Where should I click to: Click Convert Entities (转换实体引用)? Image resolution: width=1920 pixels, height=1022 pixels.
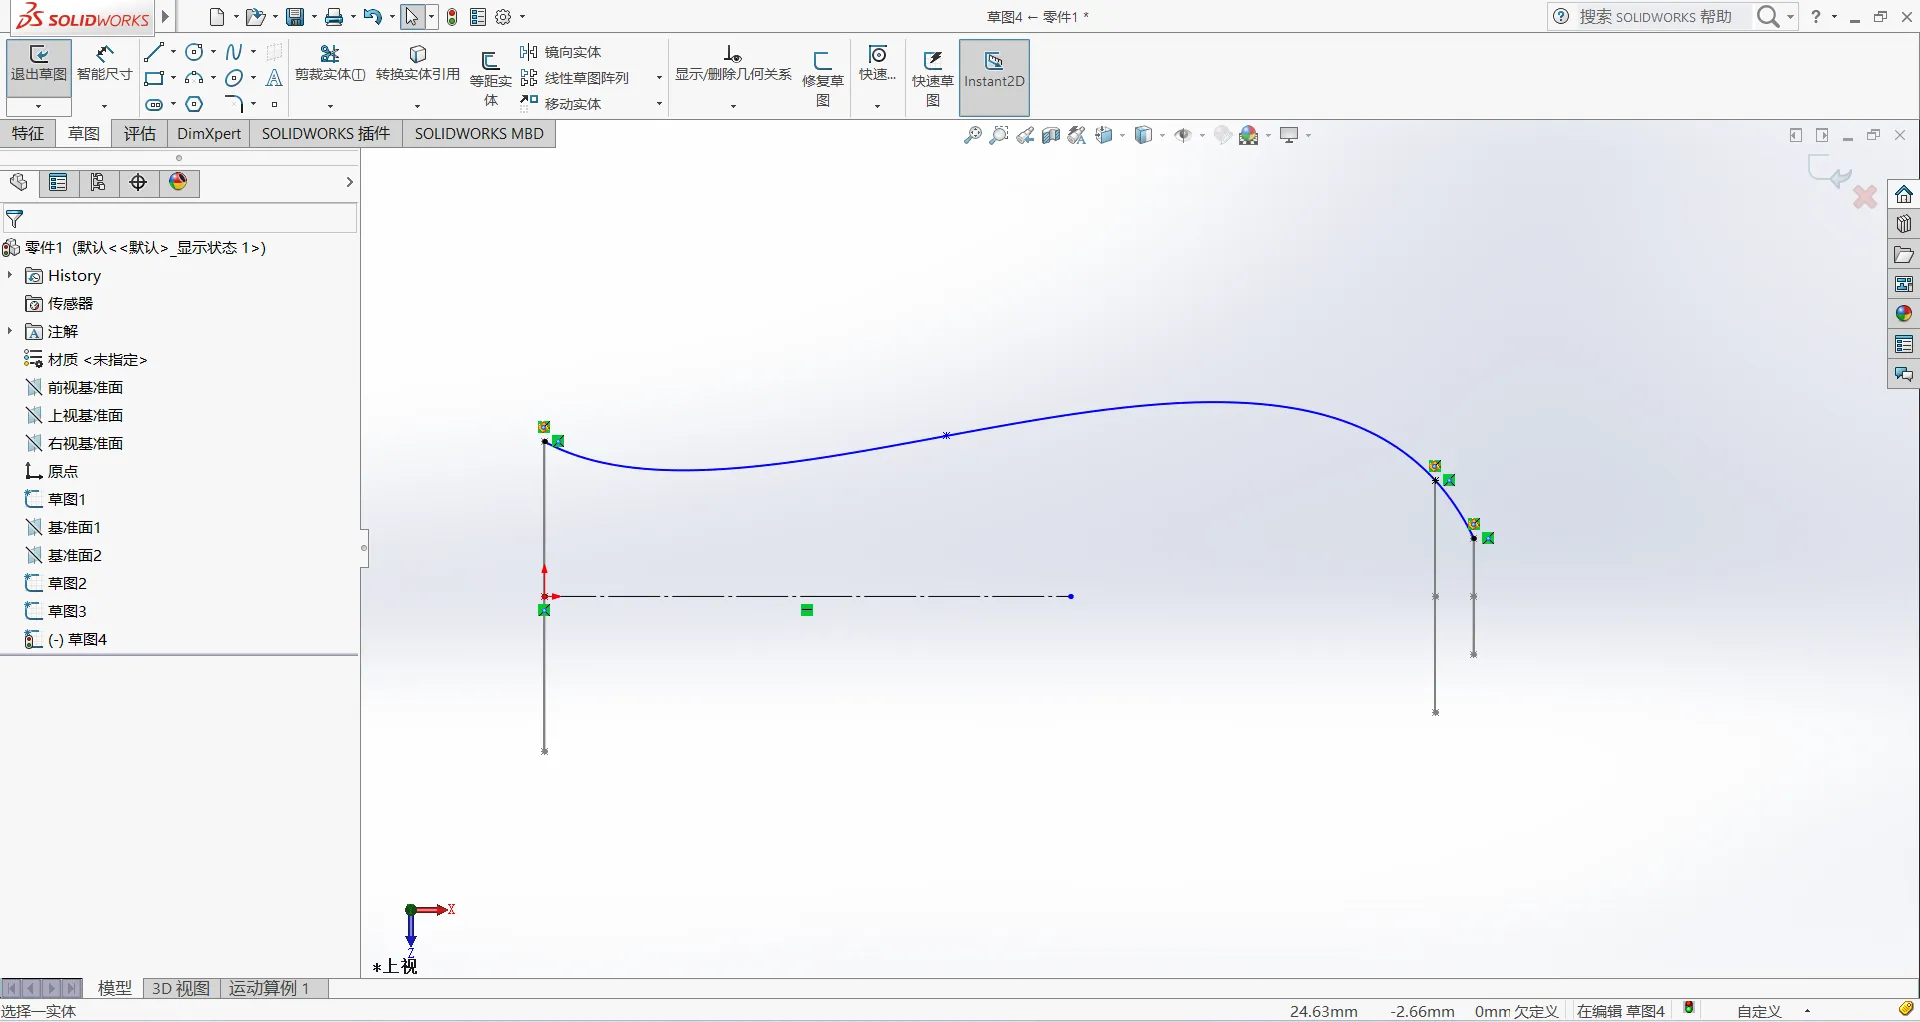418,63
